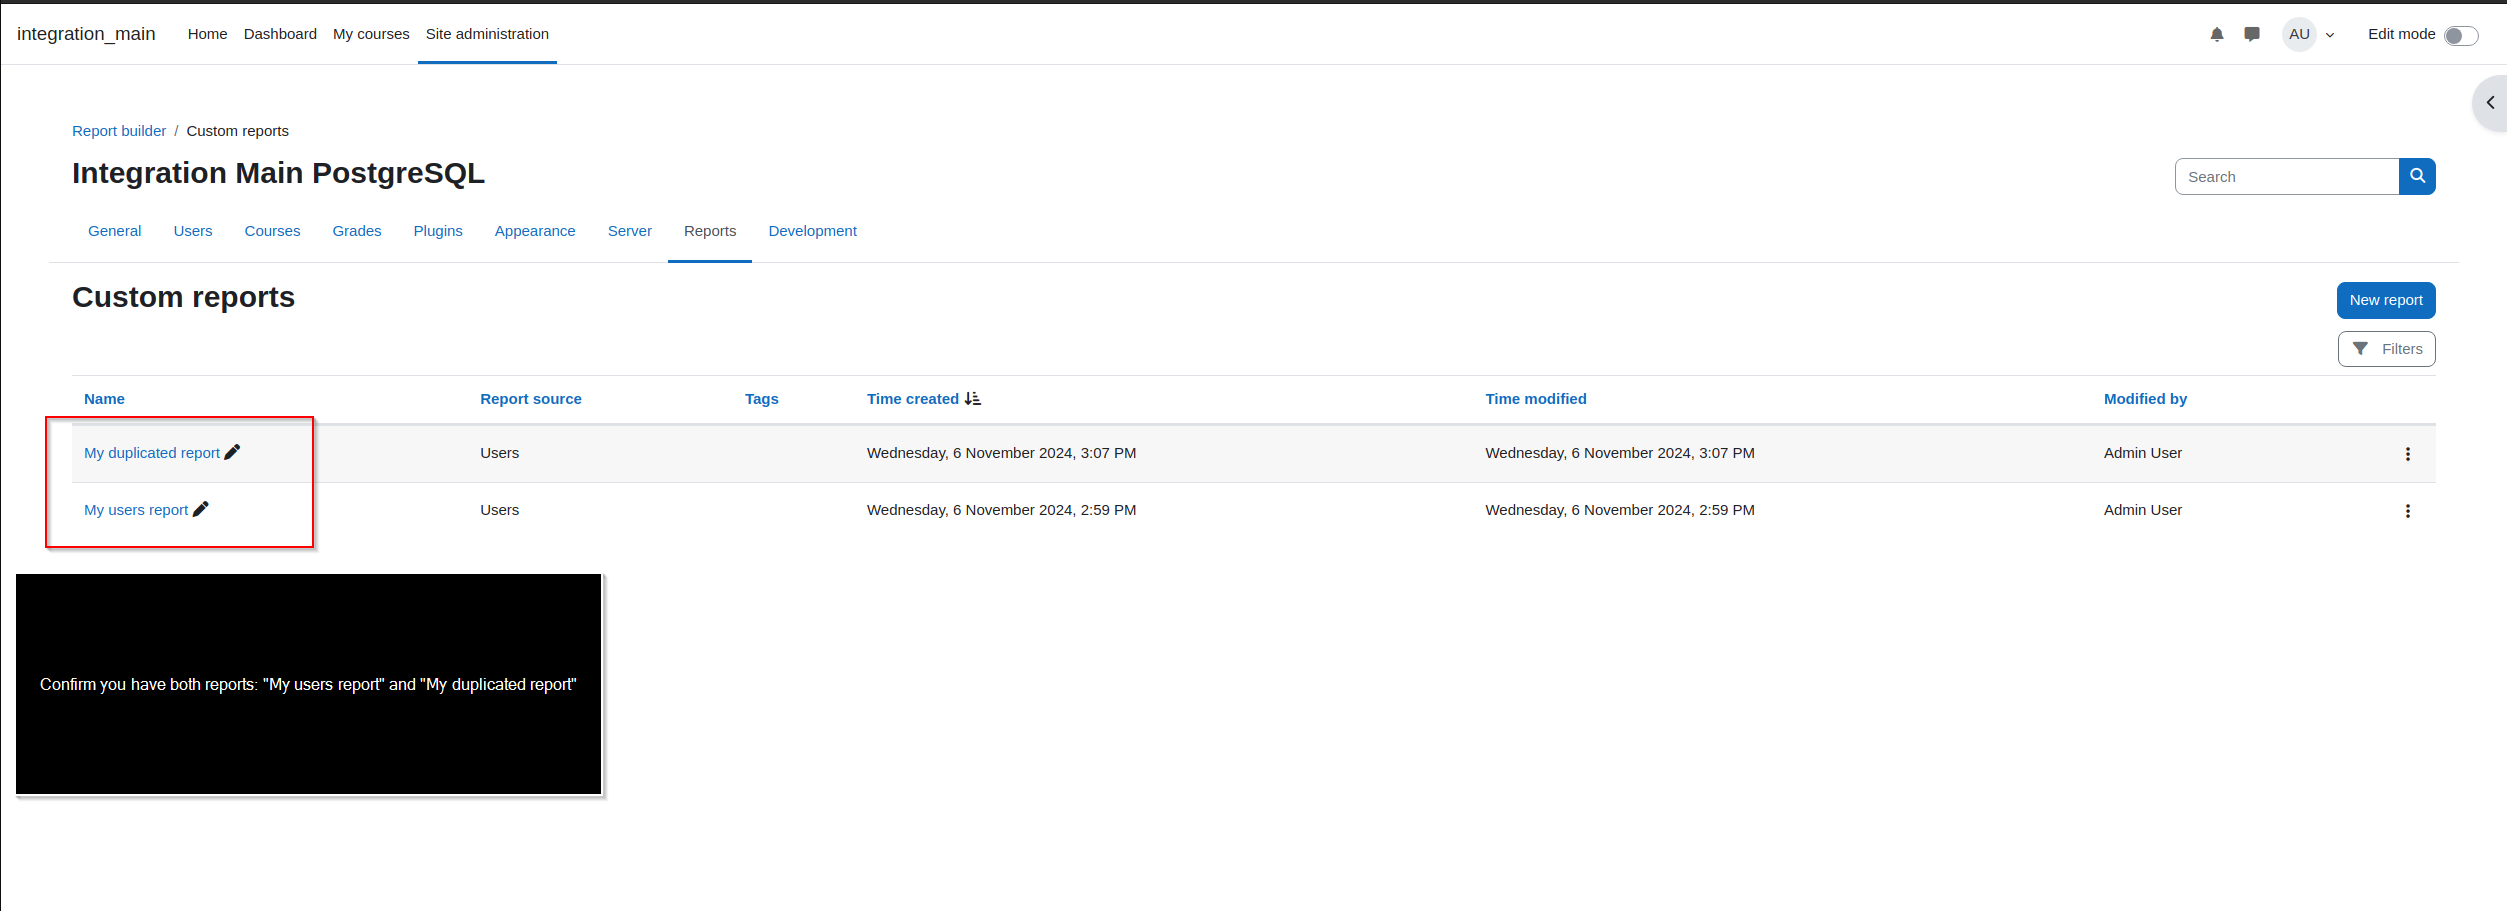Open the Filters panel
This screenshot has height=911, width=2507.
(2386, 349)
